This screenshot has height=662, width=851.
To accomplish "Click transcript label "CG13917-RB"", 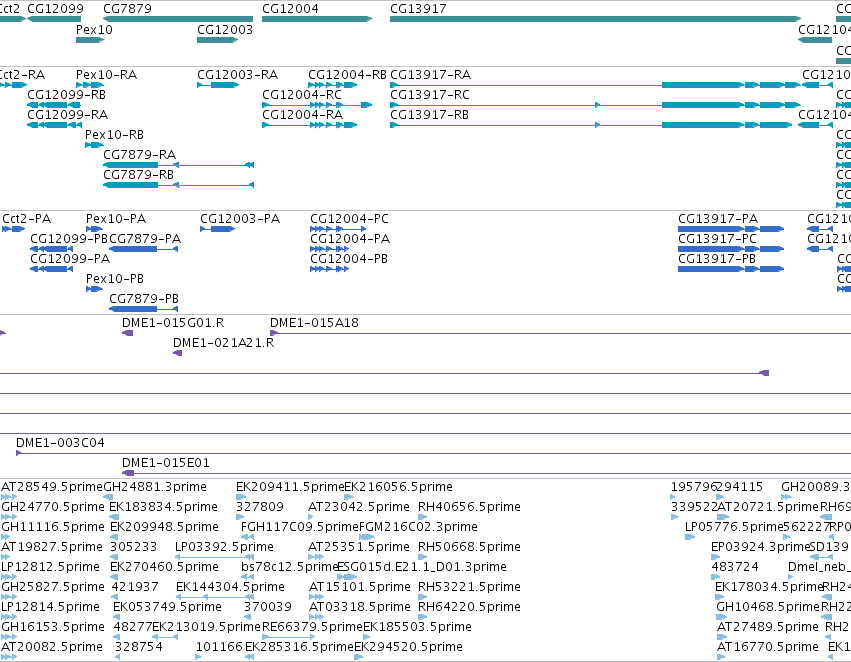I will click(x=430, y=114).
